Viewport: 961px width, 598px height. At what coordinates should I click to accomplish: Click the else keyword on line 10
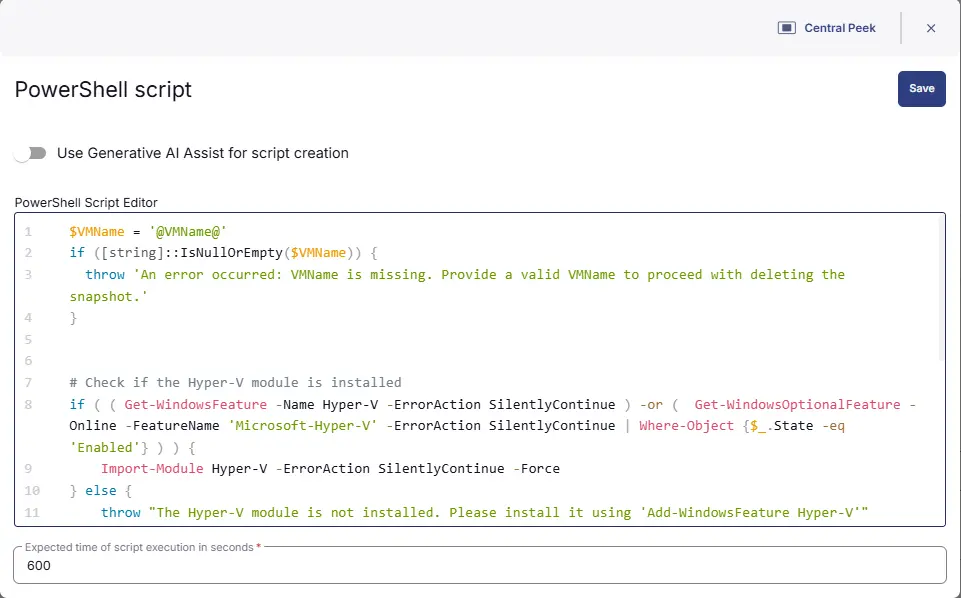tap(101, 491)
